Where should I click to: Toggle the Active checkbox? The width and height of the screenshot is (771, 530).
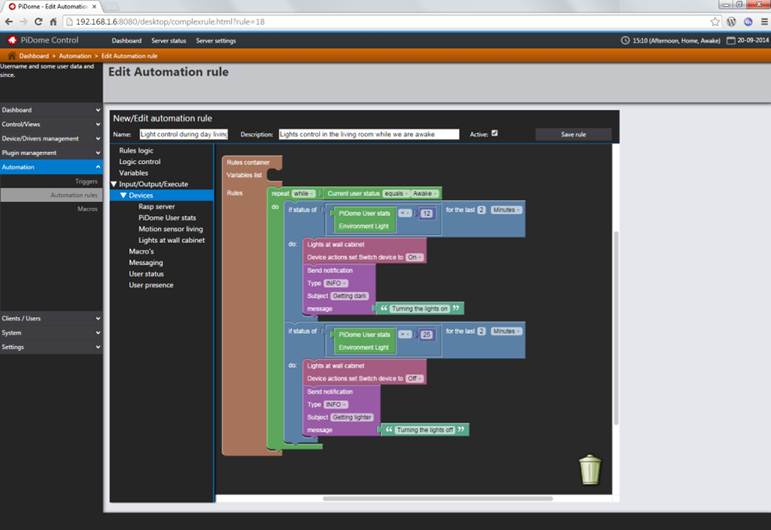point(494,133)
